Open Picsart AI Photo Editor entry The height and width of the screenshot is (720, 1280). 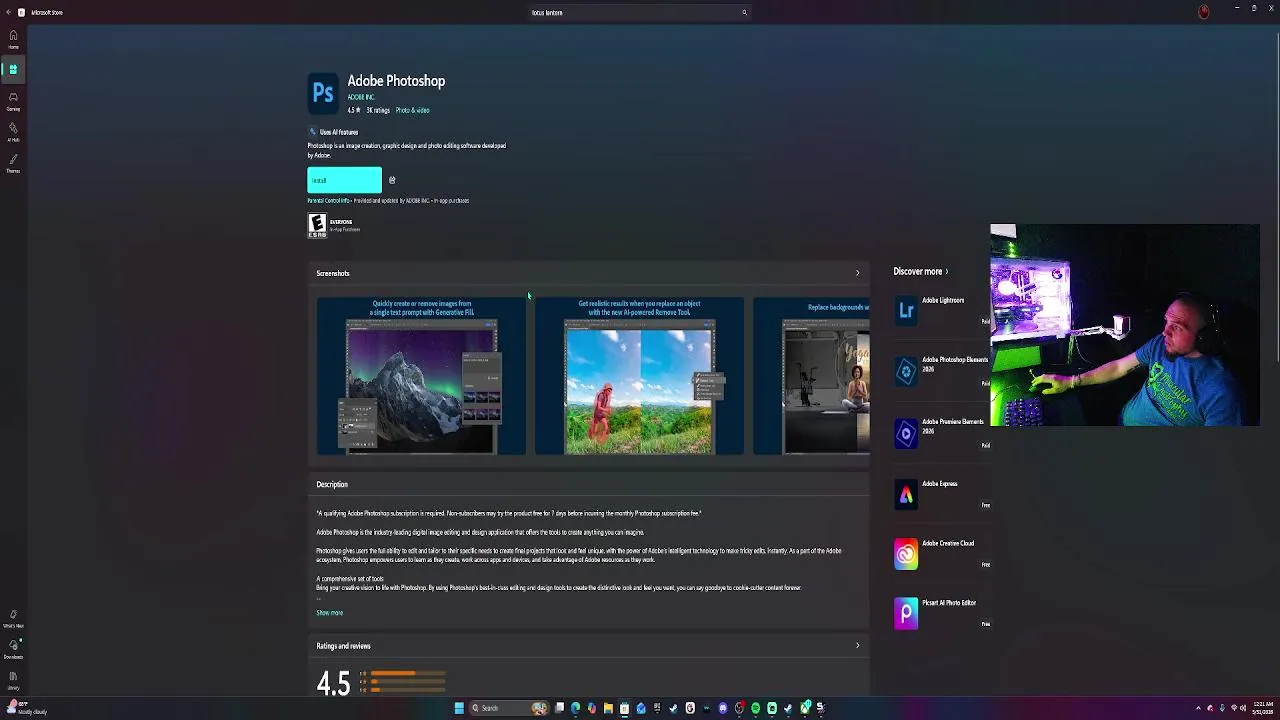[940, 613]
